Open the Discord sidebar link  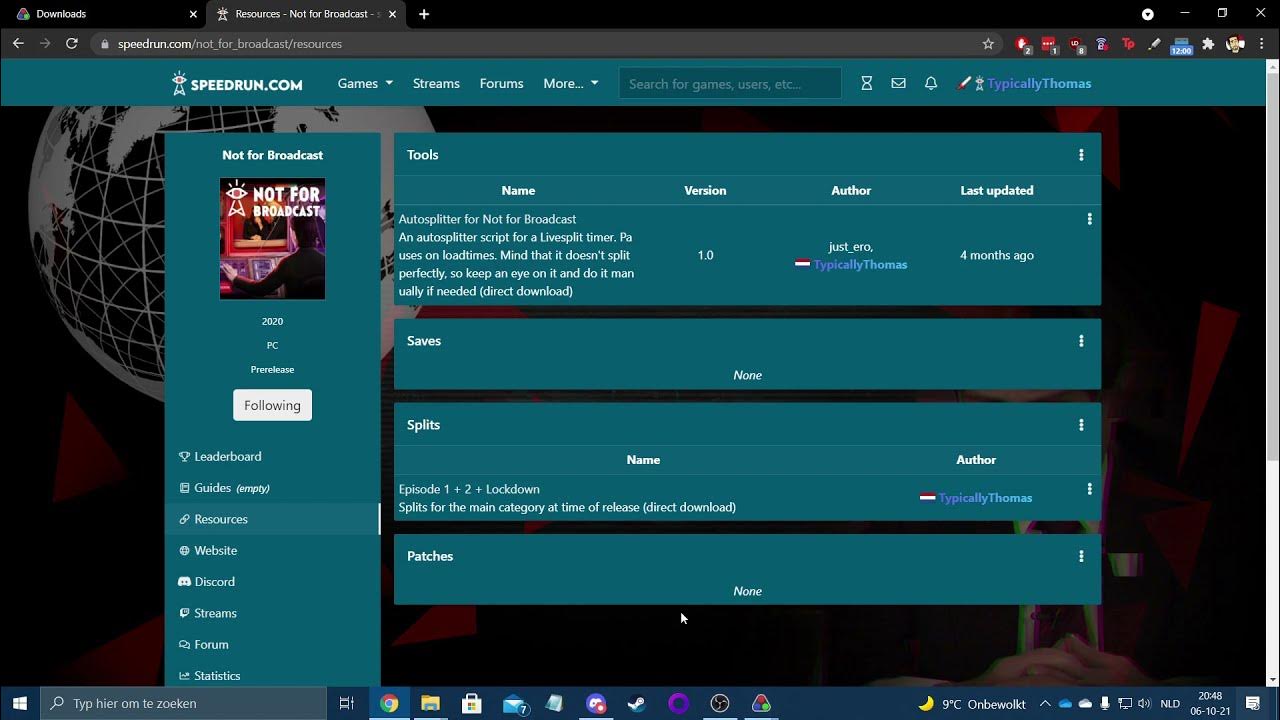(272, 582)
